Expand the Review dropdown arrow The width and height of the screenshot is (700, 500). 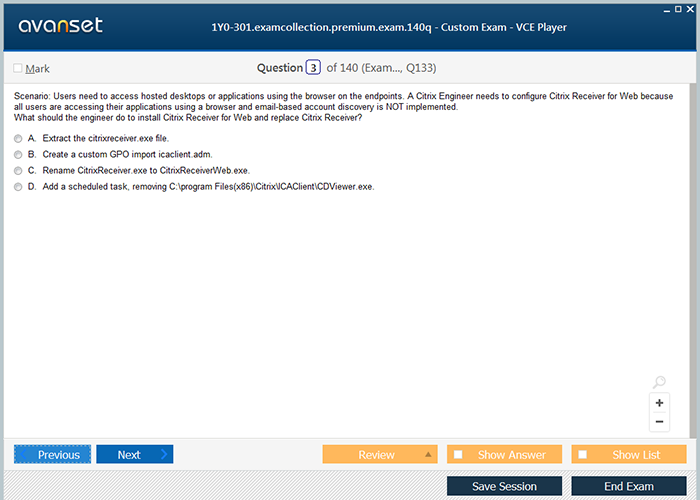[x=429, y=455]
